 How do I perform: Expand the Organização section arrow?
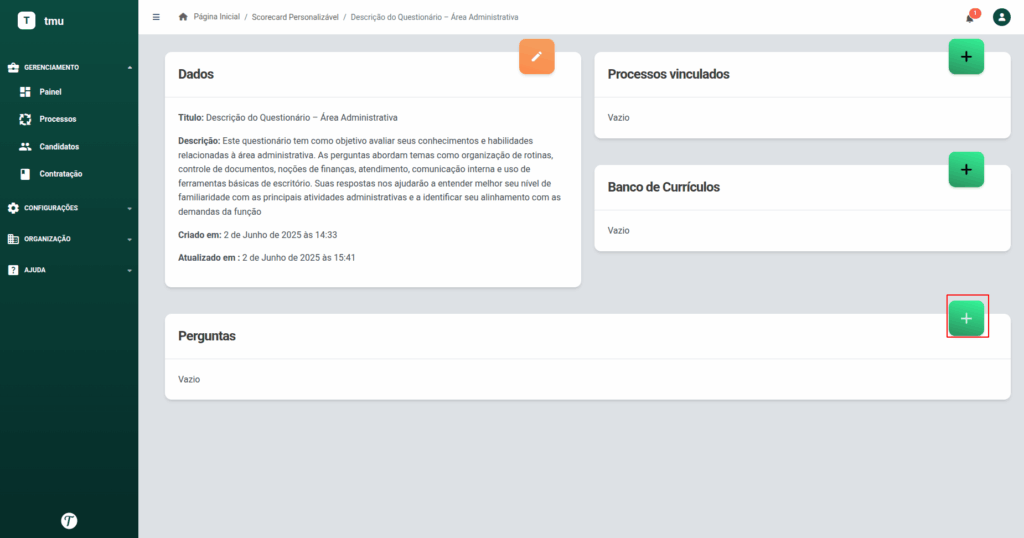[x=129, y=240]
